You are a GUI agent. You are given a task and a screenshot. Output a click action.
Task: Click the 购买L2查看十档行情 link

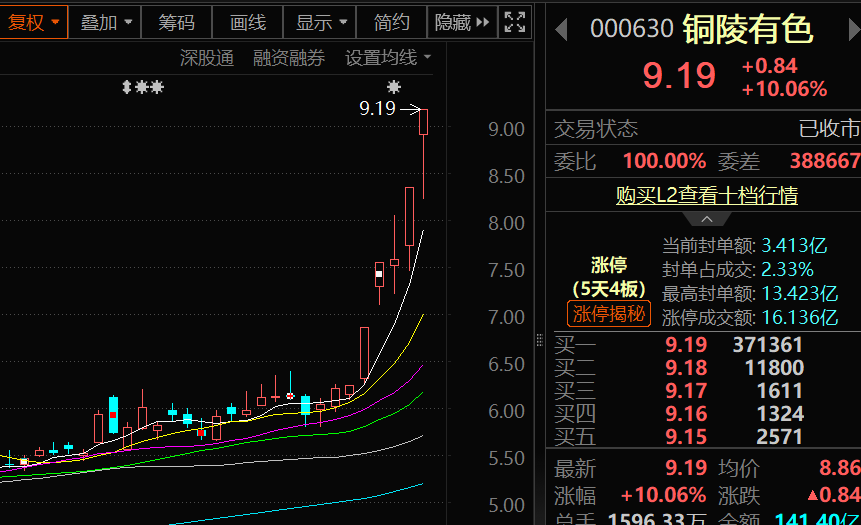pos(707,195)
